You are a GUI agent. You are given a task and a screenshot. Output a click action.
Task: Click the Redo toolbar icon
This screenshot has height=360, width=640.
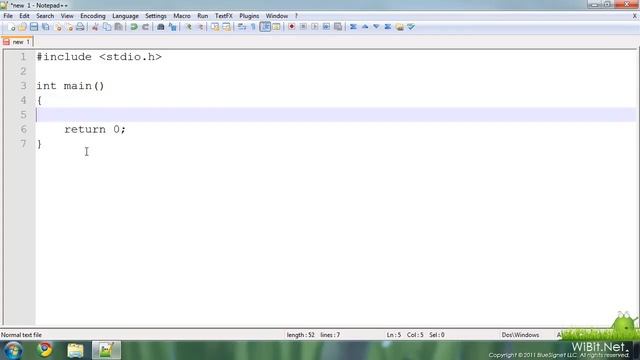145,27
